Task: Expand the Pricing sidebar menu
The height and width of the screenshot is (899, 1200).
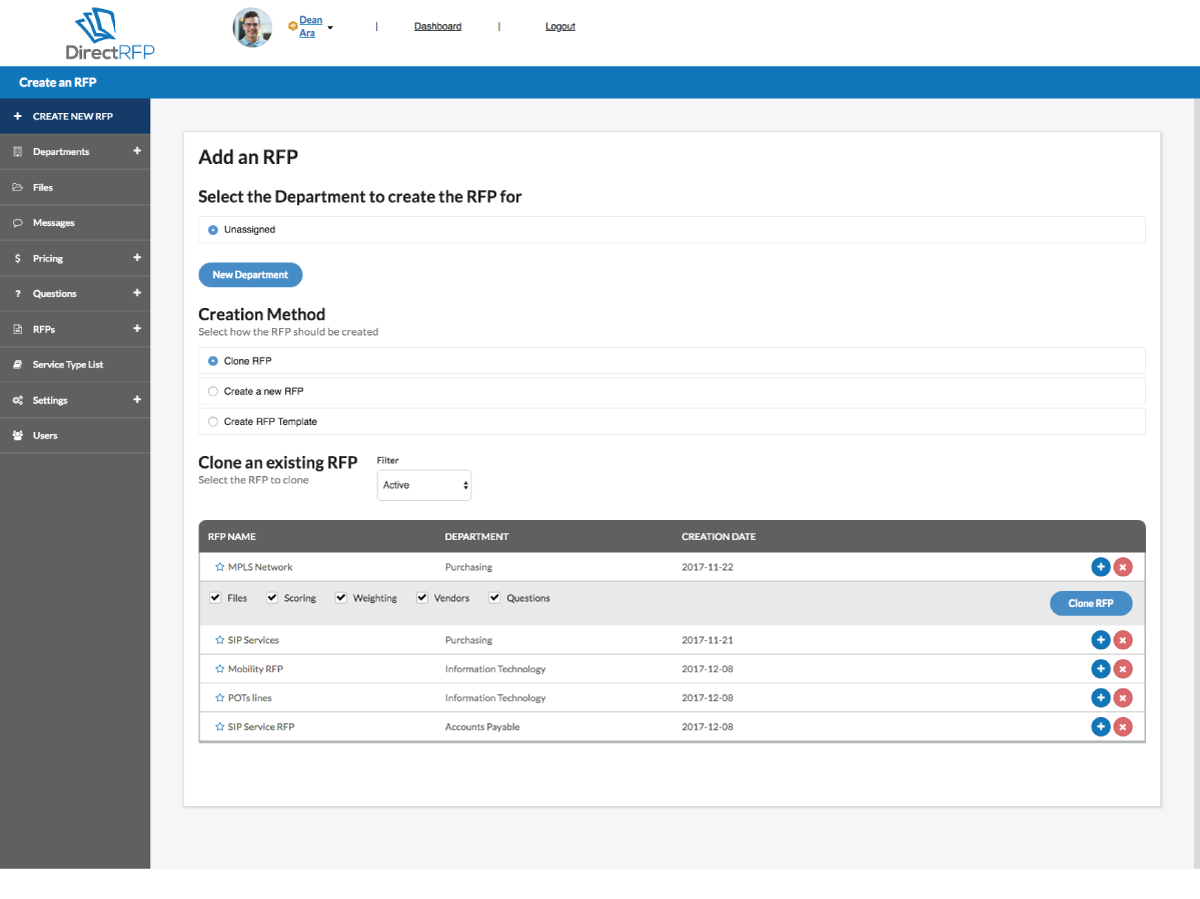Action: pos(137,258)
